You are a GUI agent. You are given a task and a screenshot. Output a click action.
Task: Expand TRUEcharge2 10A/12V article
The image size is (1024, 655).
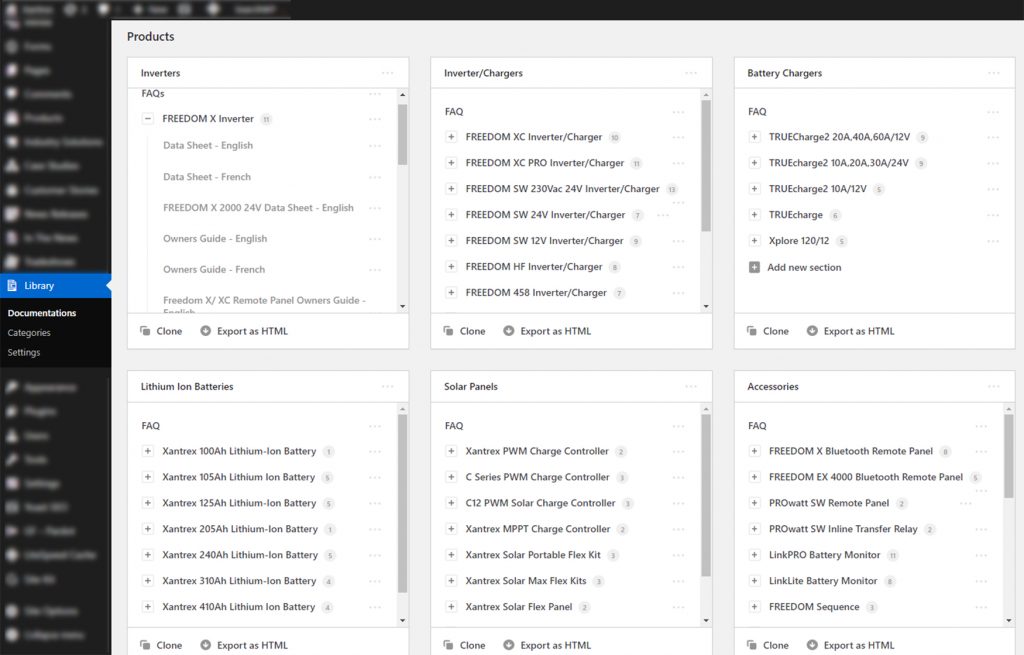[754, 189]
